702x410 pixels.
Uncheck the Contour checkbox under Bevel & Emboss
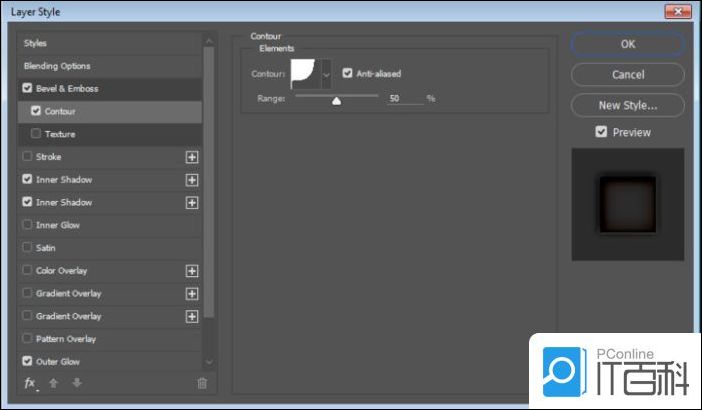point(36,111)
